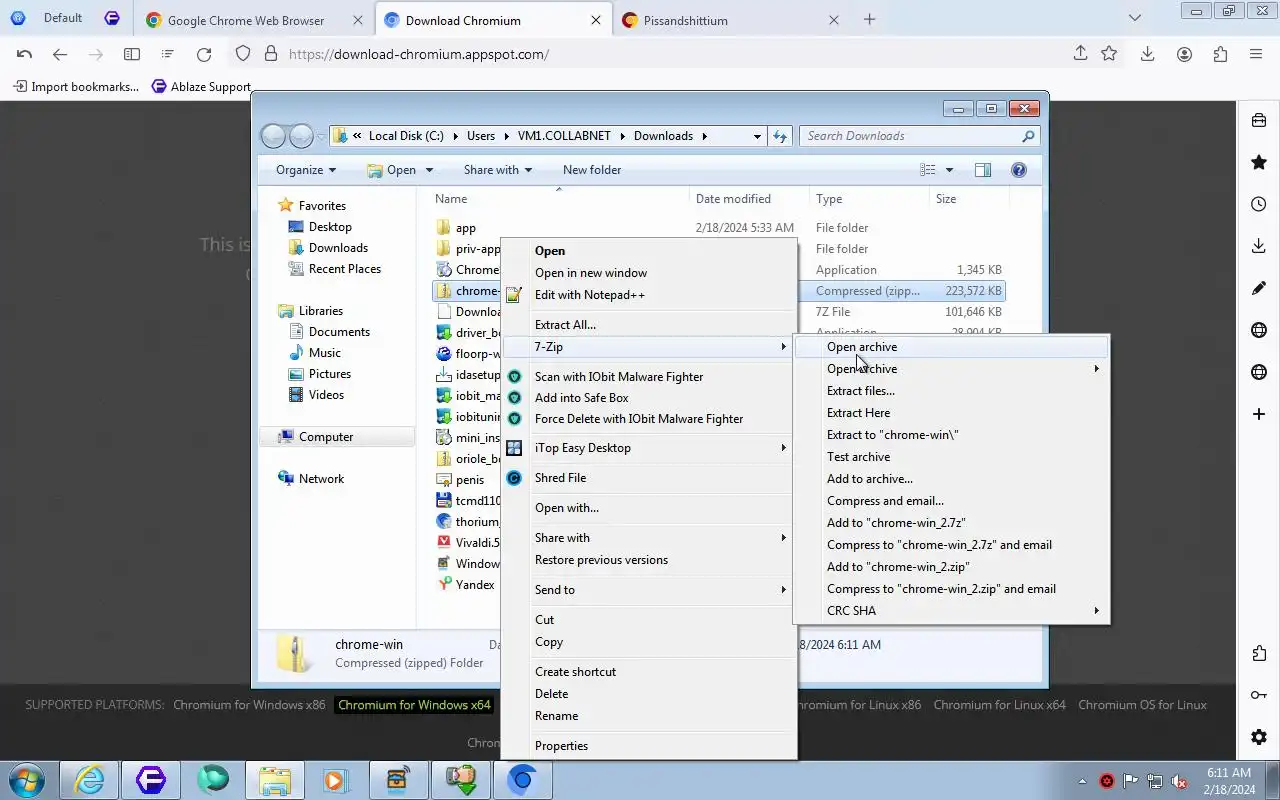Add a sidebar panel with the plus icon

tap(1259, 414)
